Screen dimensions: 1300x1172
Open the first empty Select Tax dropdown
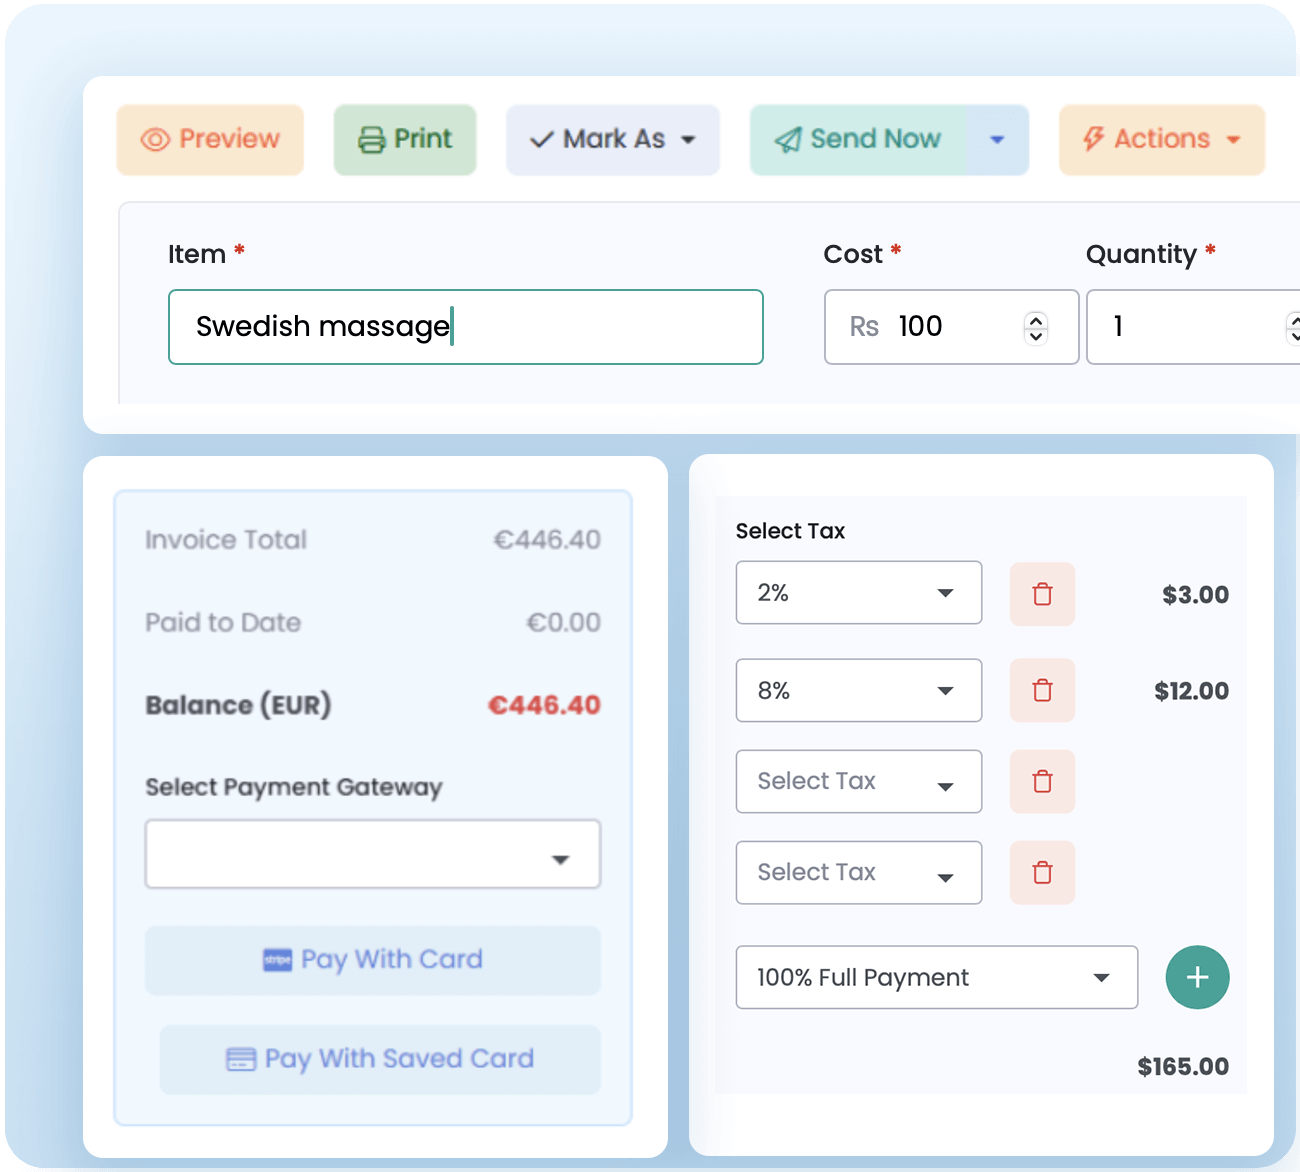coord(858,781)
